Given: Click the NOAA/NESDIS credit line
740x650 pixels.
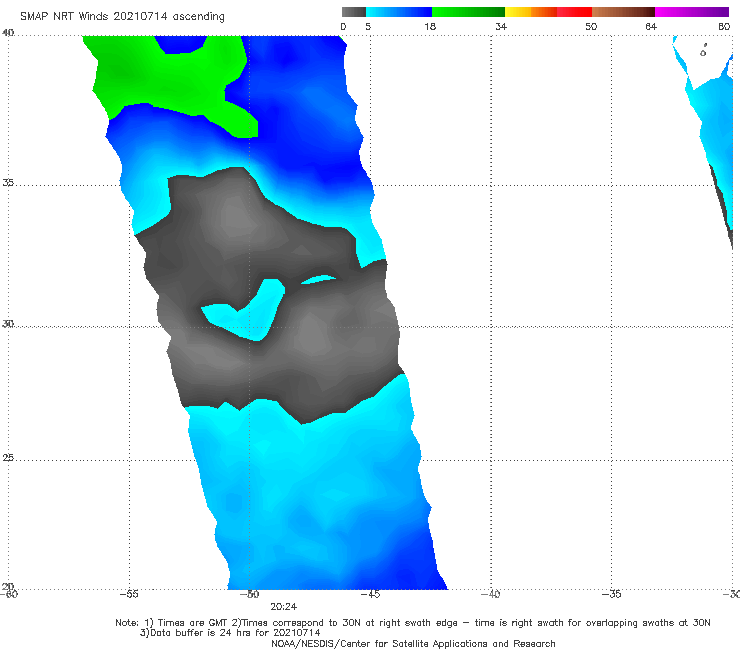Looking at the screenshot, I should [413, 643].
